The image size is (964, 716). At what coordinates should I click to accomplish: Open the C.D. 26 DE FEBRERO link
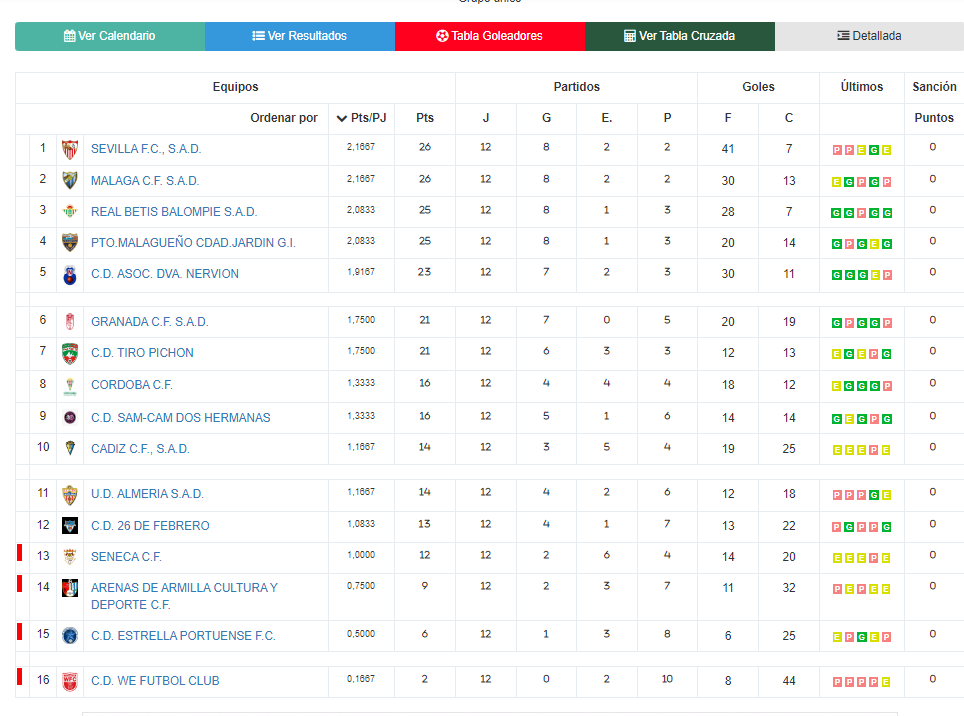coord(150,525)
